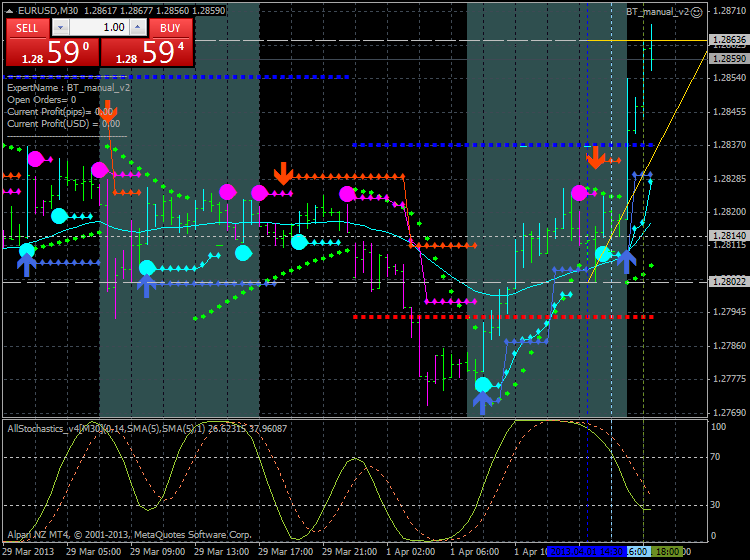Increase lot volume with the up arrow
The width and height of the screenshot is (750, 560).
[138, 27]
